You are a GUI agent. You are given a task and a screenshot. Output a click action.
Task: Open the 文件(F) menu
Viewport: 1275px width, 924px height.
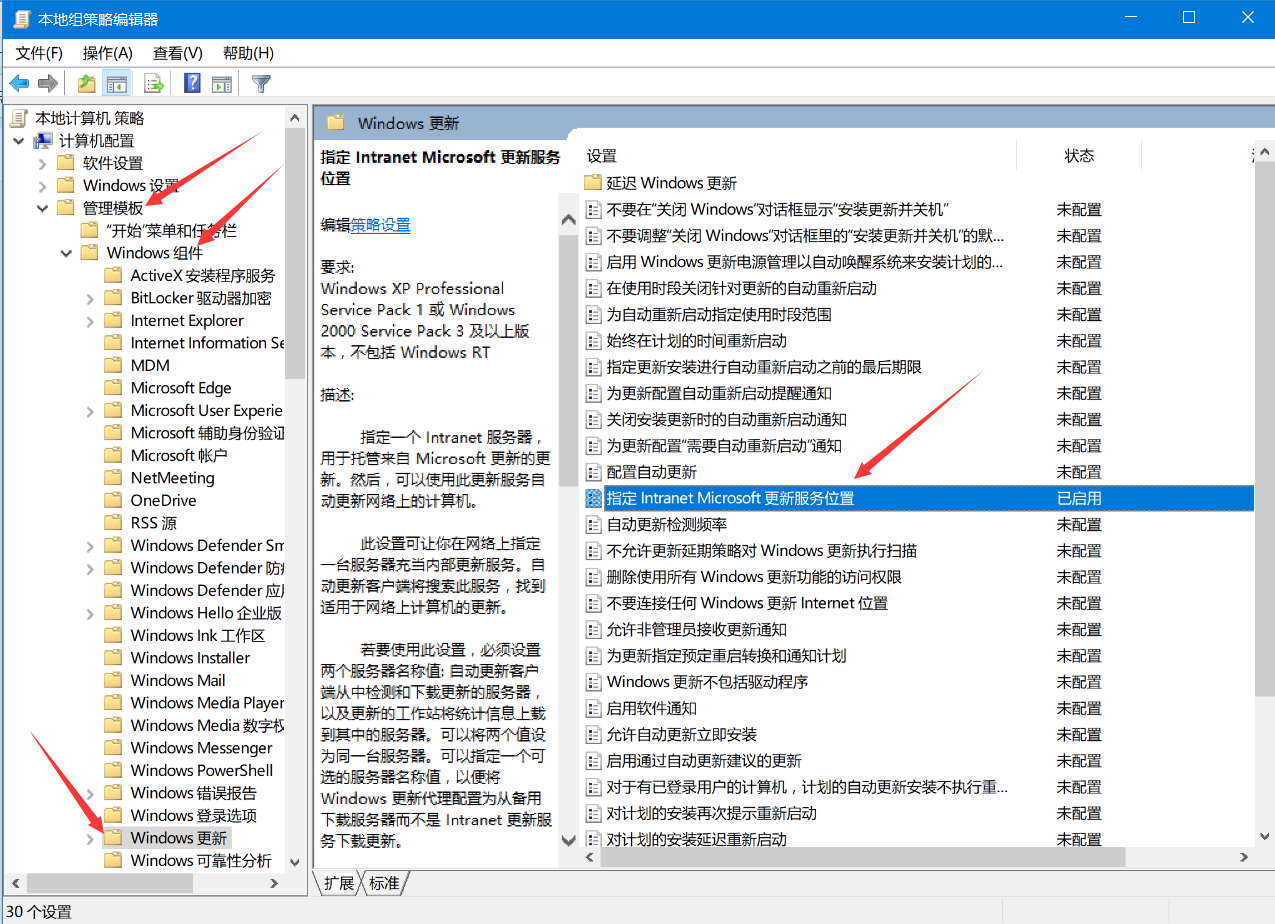pyautogui.click(x=40, y=53)
